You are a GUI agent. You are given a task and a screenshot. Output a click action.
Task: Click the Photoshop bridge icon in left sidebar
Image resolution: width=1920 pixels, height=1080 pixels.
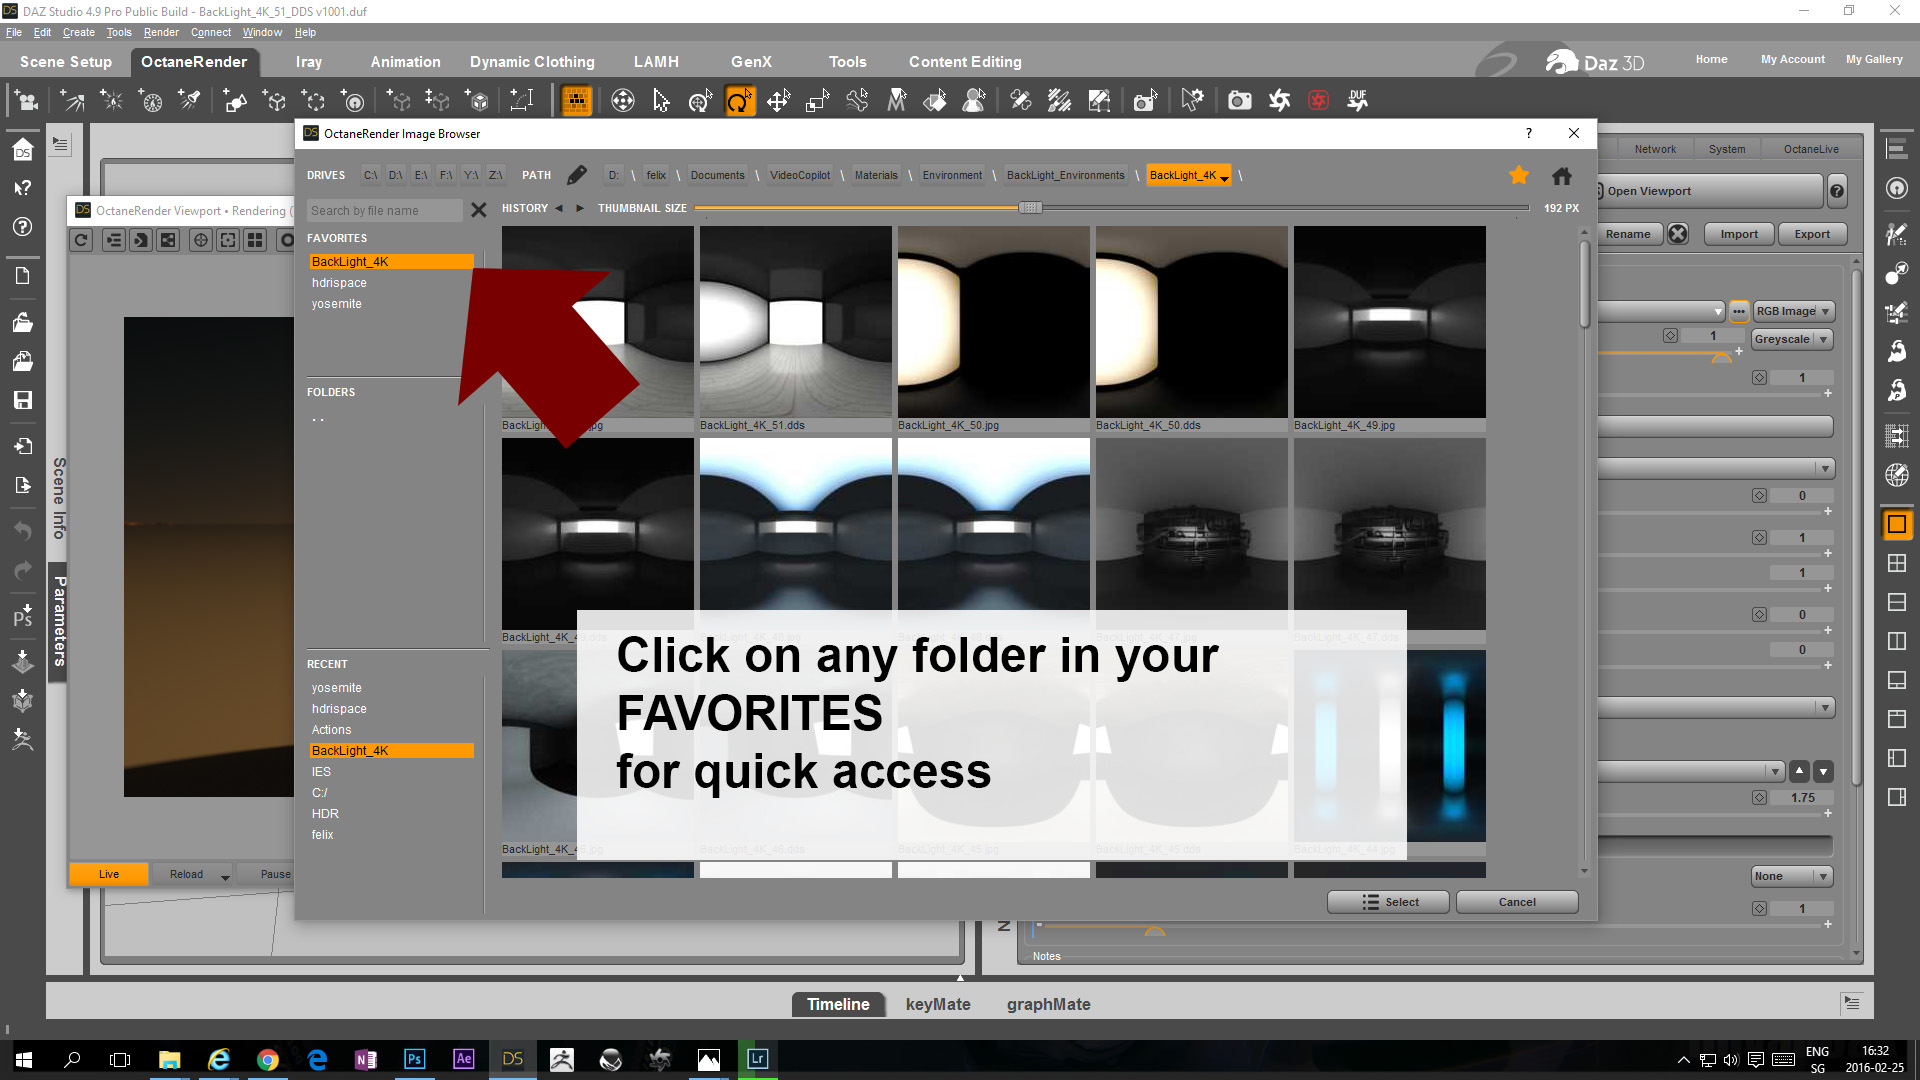pyautogui.click(x=22, y=617)
